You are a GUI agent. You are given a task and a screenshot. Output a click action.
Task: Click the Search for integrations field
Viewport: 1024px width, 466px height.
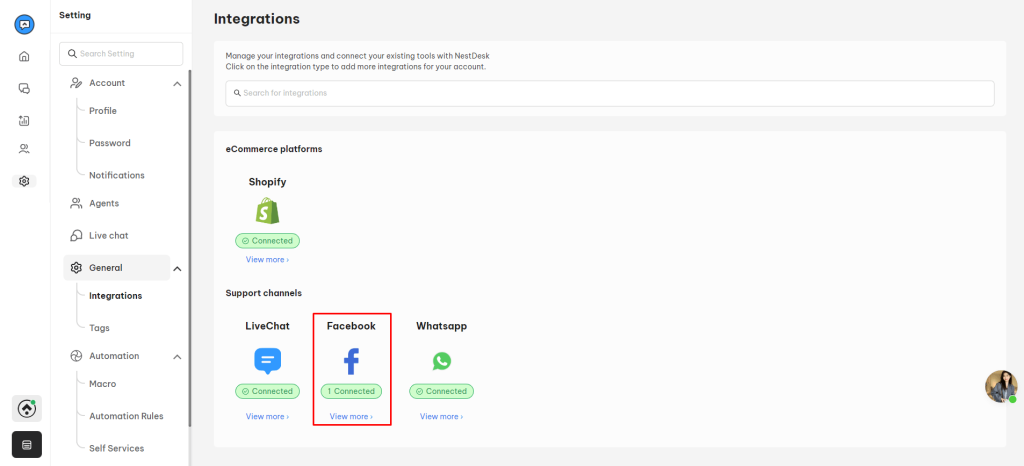point(610,93)
